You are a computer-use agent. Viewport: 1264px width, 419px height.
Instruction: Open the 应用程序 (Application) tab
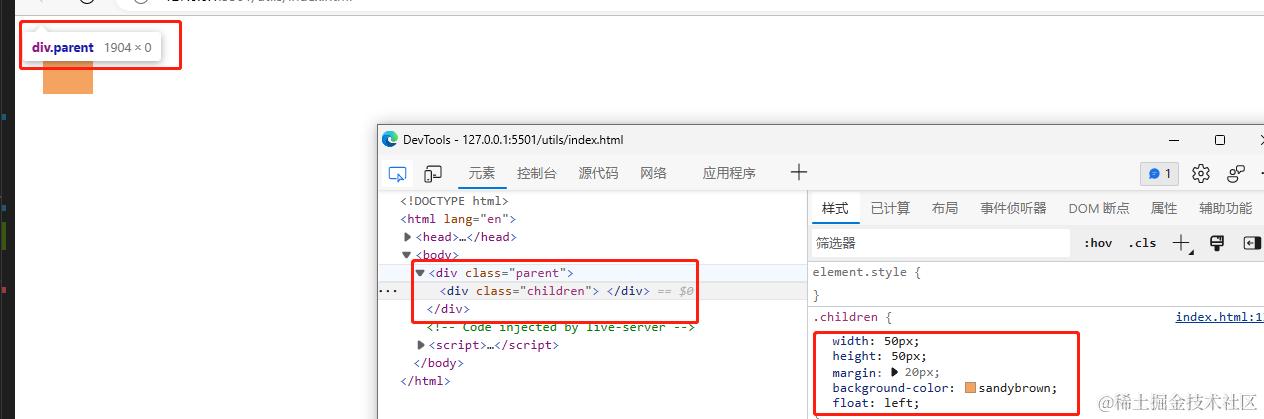tap(729, 173)
